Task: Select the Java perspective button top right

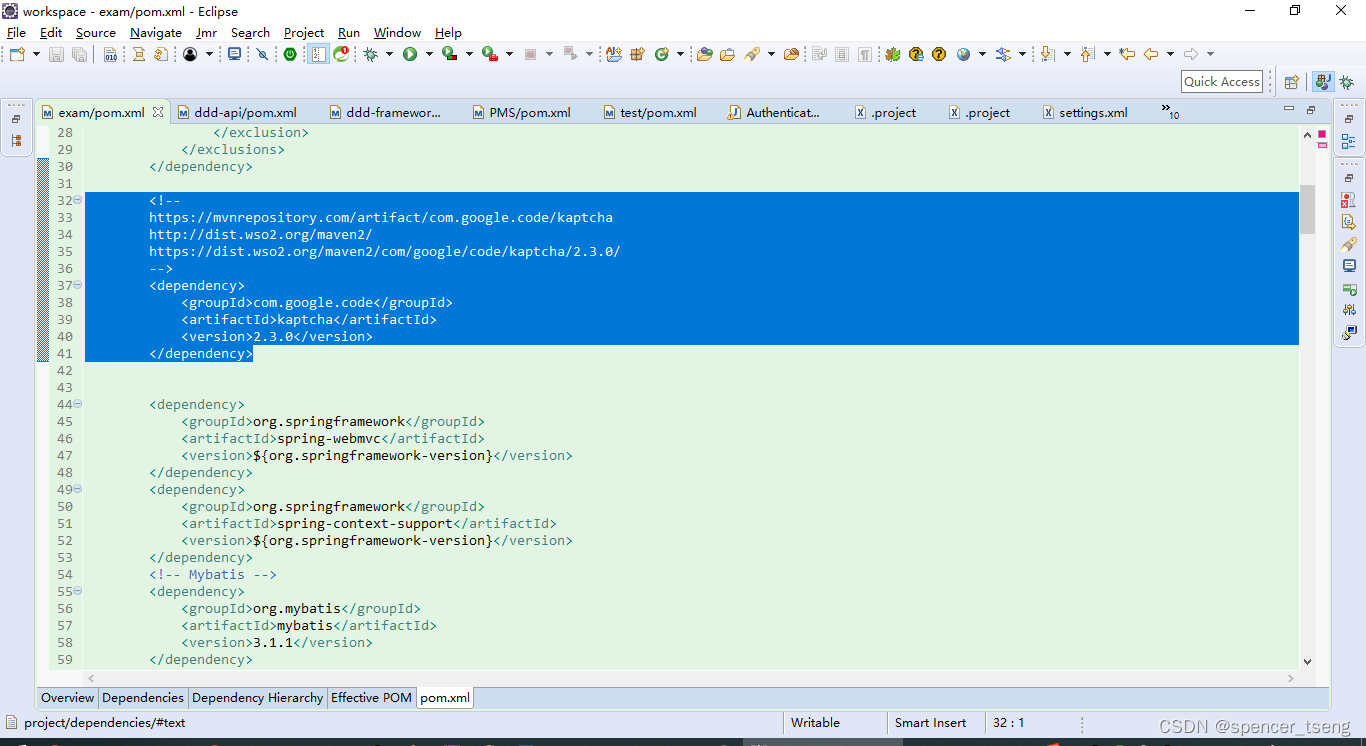Action: [1322, 81]
